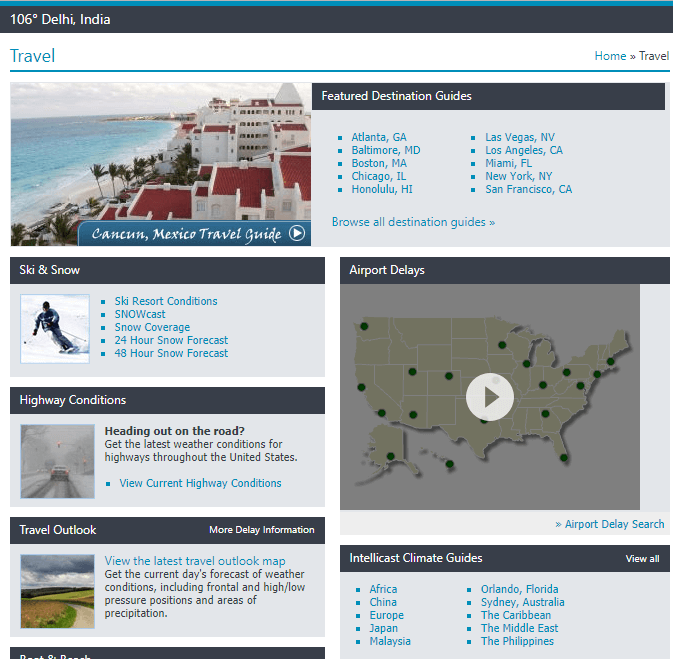Open the Europe climate guide
673x659 pixels.
tap(386, 615)
